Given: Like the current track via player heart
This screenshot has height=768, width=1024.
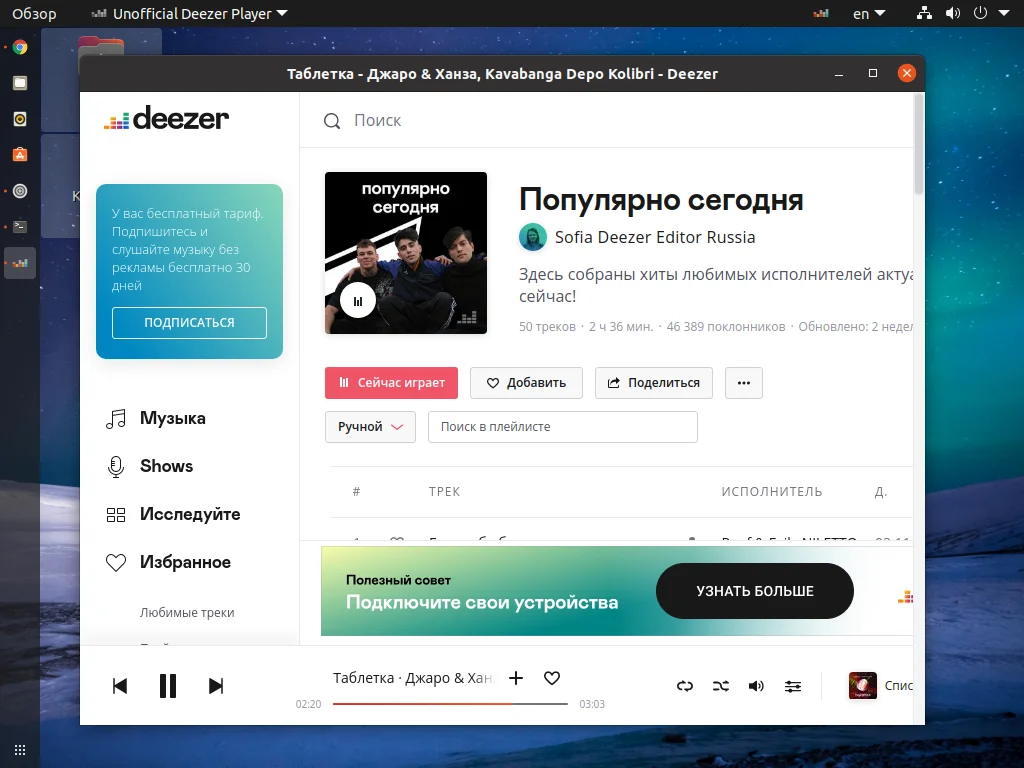Looking at the screenshot, I should point(552,678).
